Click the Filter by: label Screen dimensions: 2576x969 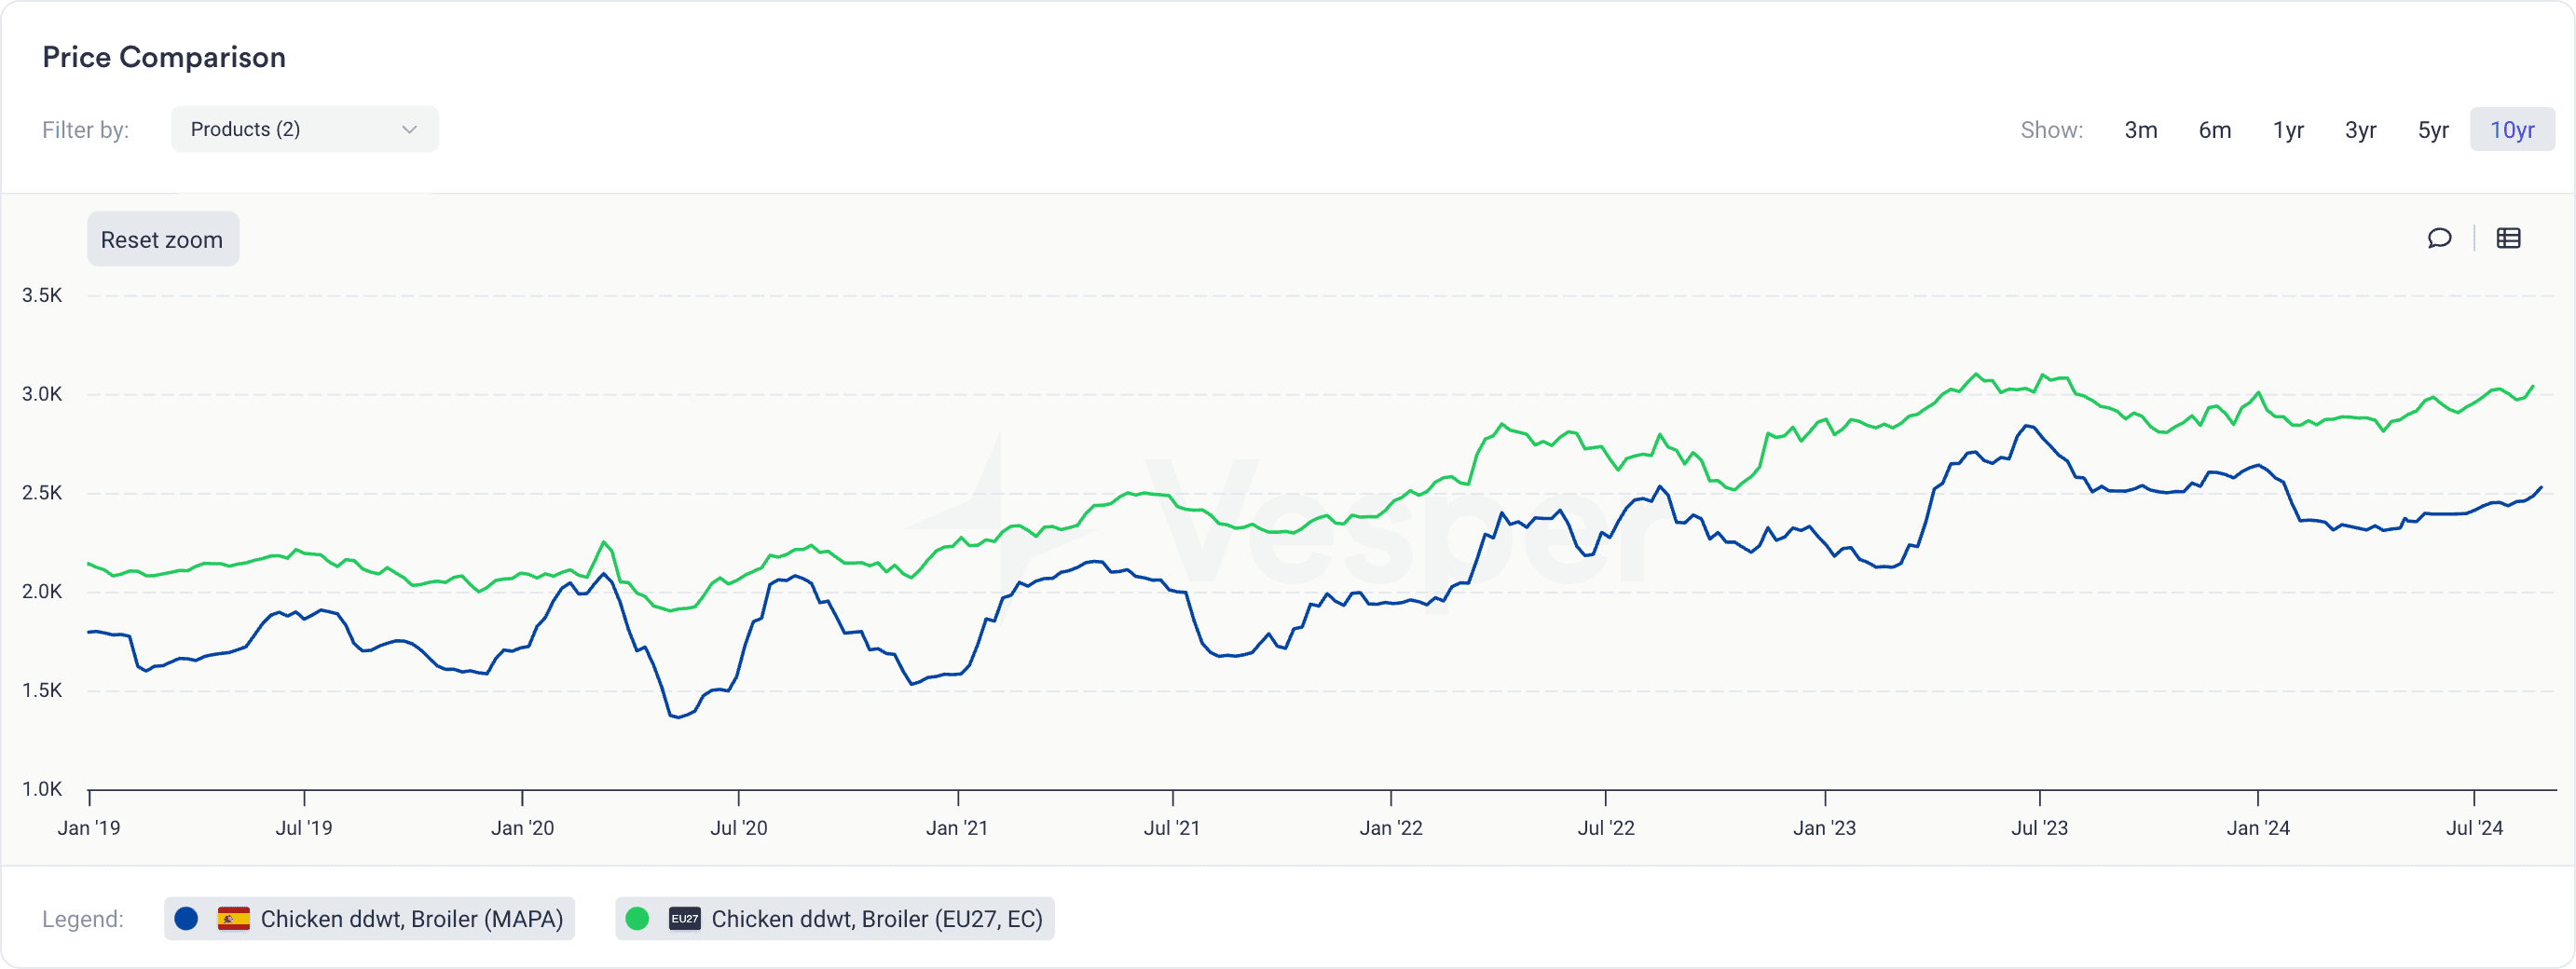point(86,130)
